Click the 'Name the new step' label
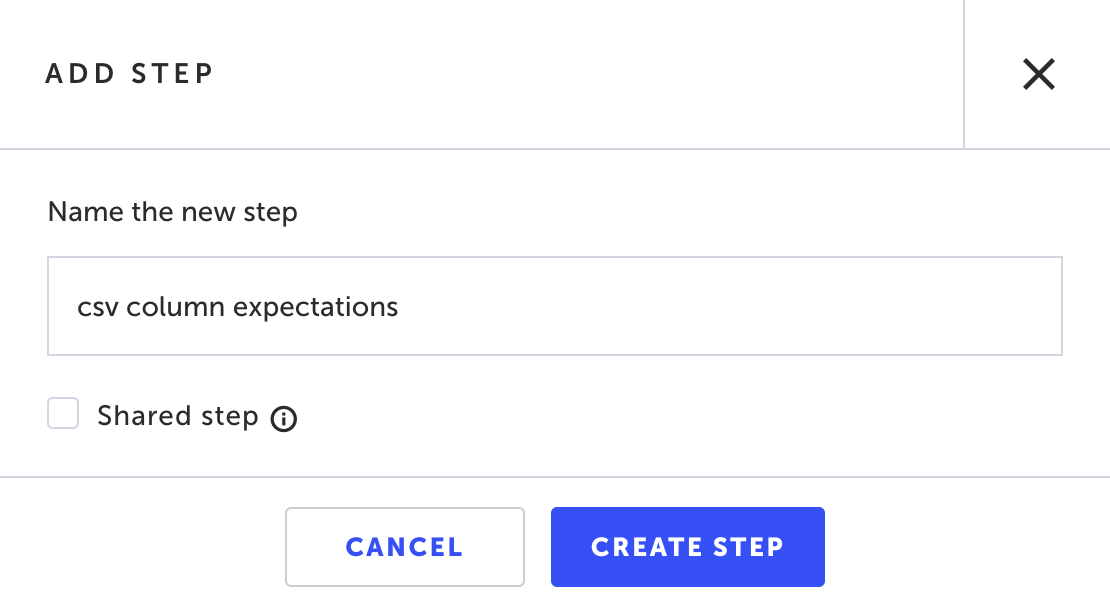Viewport: 1110px width, 612px height. coord(171,212)
